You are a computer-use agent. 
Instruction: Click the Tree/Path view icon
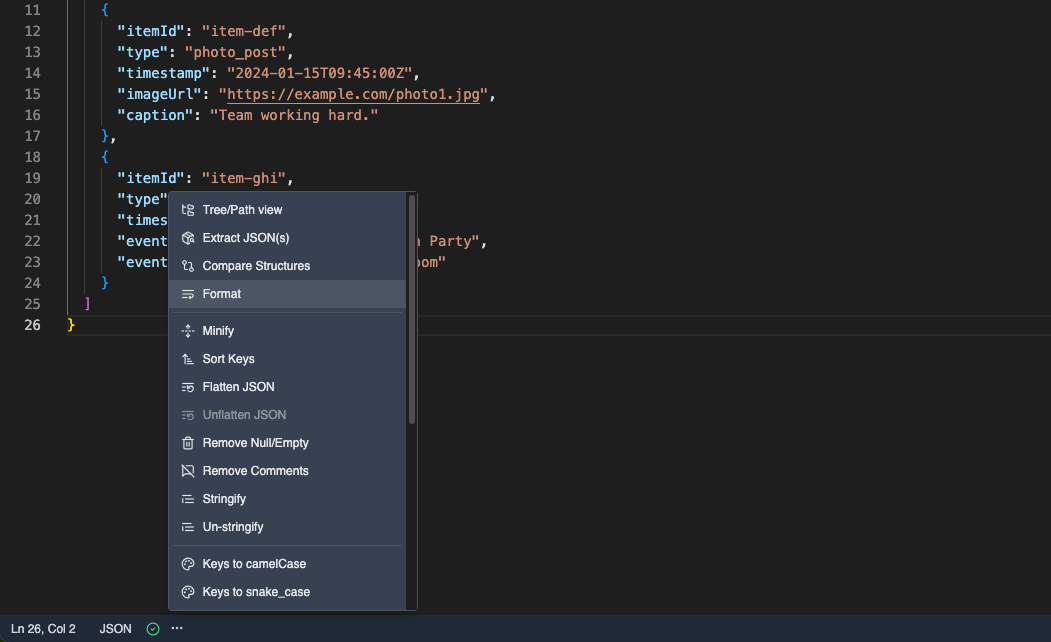188,210
